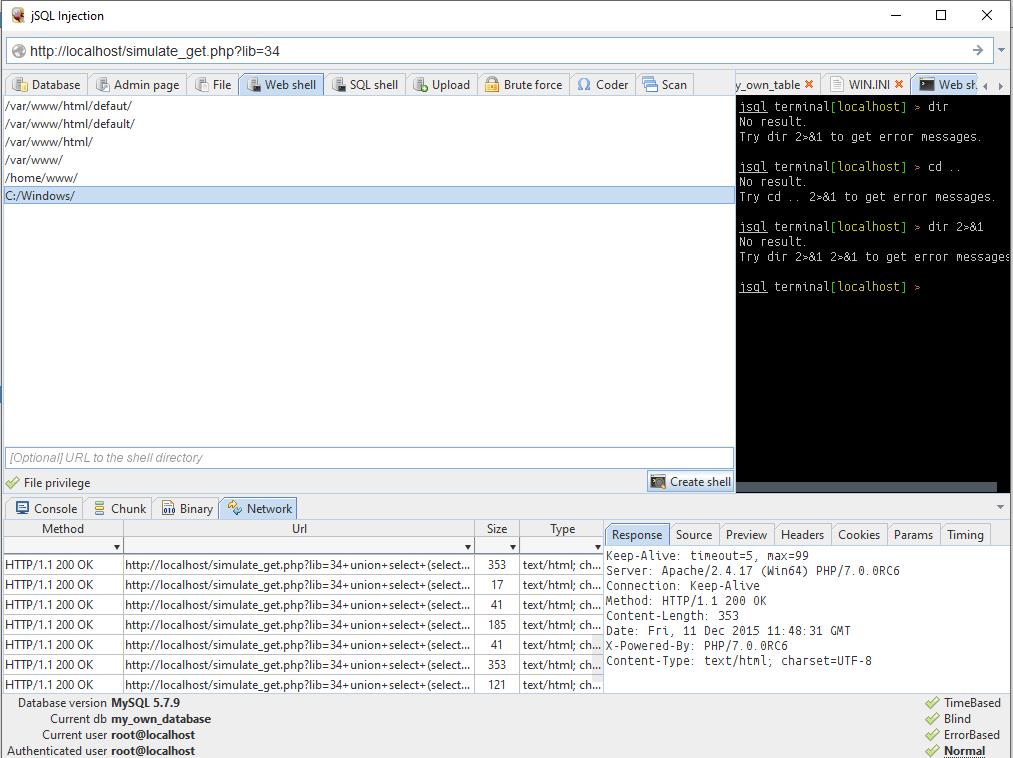
Task: Open the Method column filter dropdown
Action: (x=116, y=547)
